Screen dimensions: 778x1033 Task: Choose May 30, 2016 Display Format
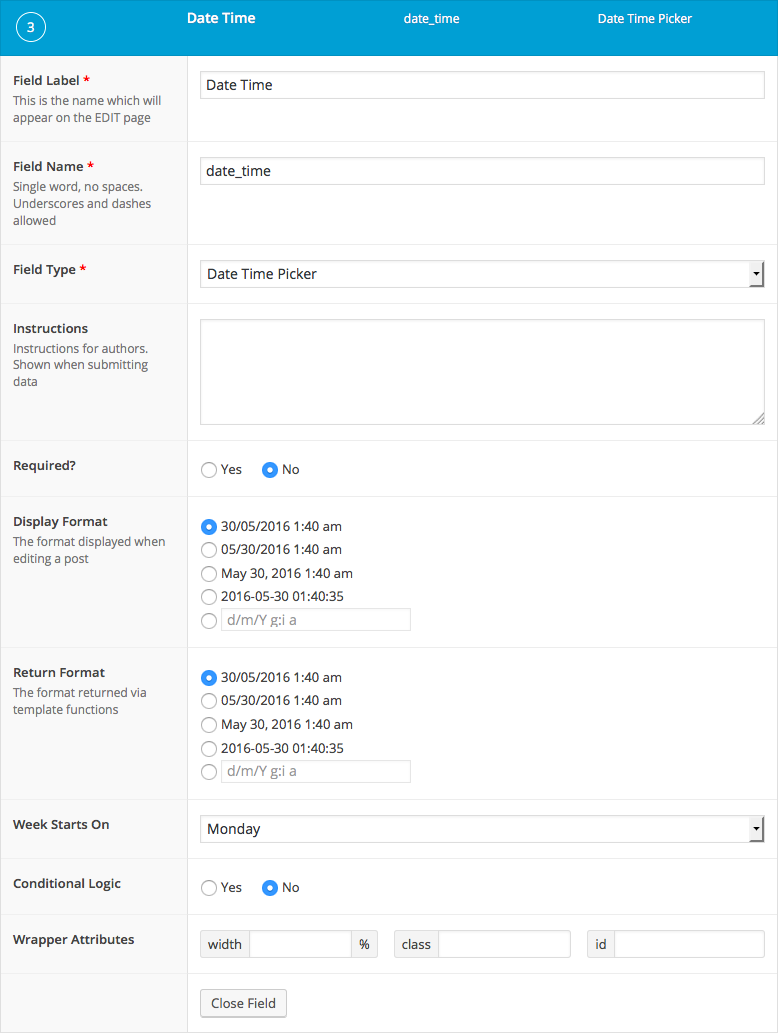(x=209, y=574)
